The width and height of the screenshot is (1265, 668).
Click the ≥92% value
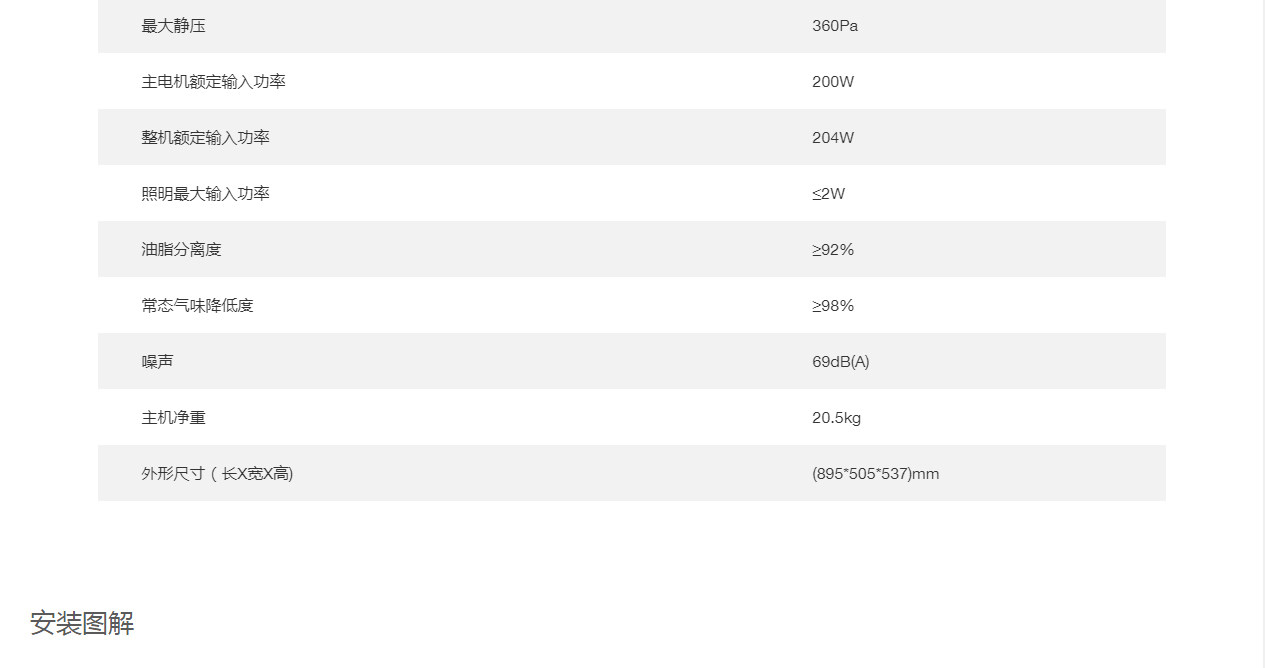[x=832, y=250]
